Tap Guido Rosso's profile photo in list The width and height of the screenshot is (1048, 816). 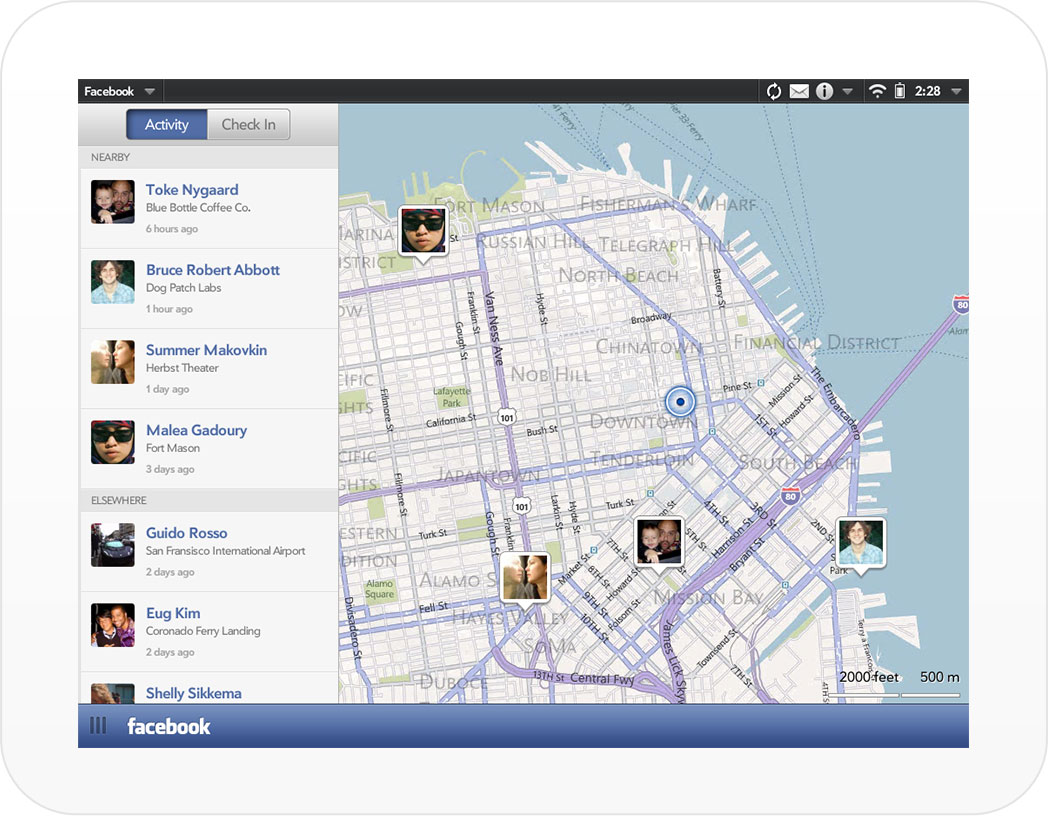click(113, 545)
